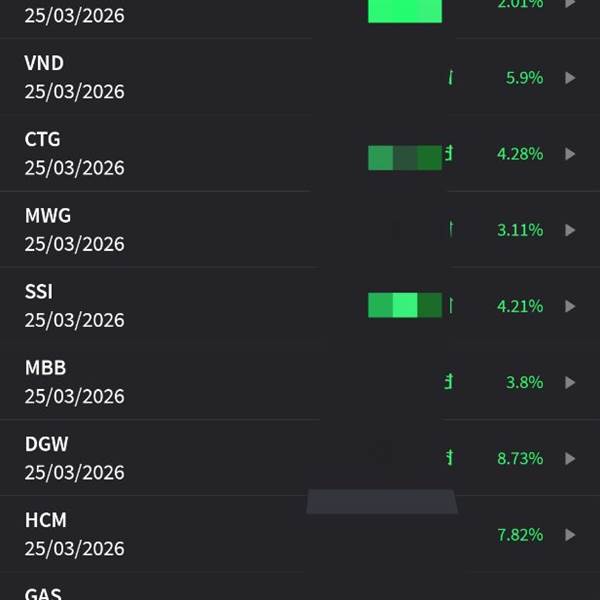
Task: Open details arrow for MWG
Action: (x=570, y=230)
